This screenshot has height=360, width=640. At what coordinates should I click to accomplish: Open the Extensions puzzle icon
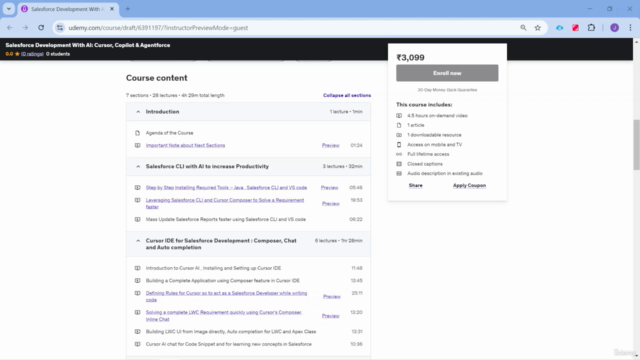coord(591,28)
